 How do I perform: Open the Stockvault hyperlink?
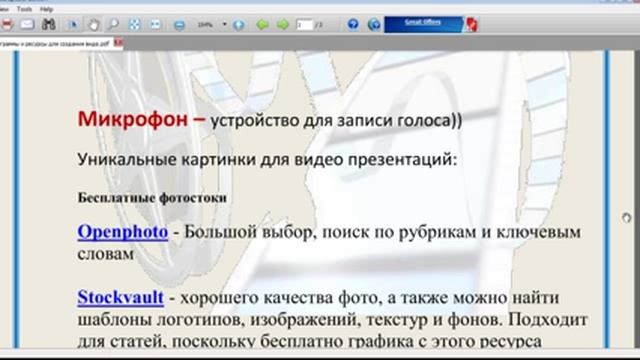tap(121, 297)
